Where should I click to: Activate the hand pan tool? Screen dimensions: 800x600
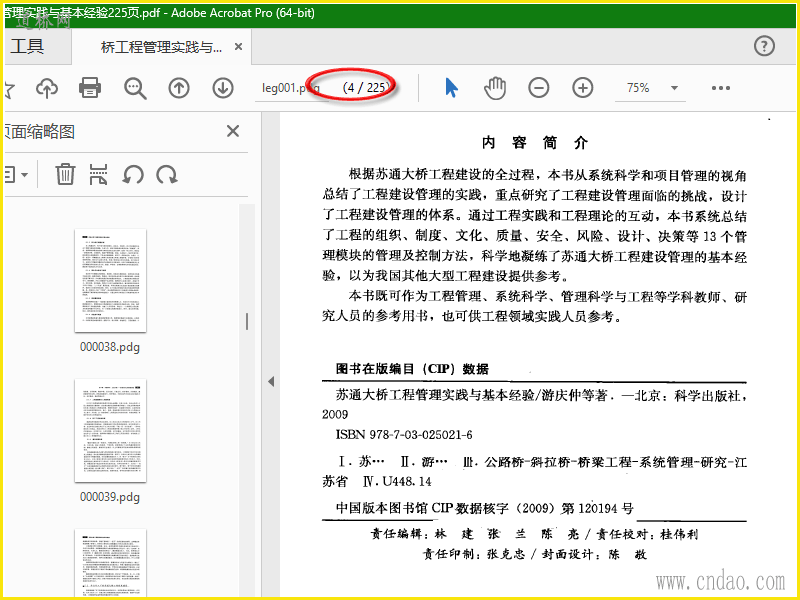[495, 88]
